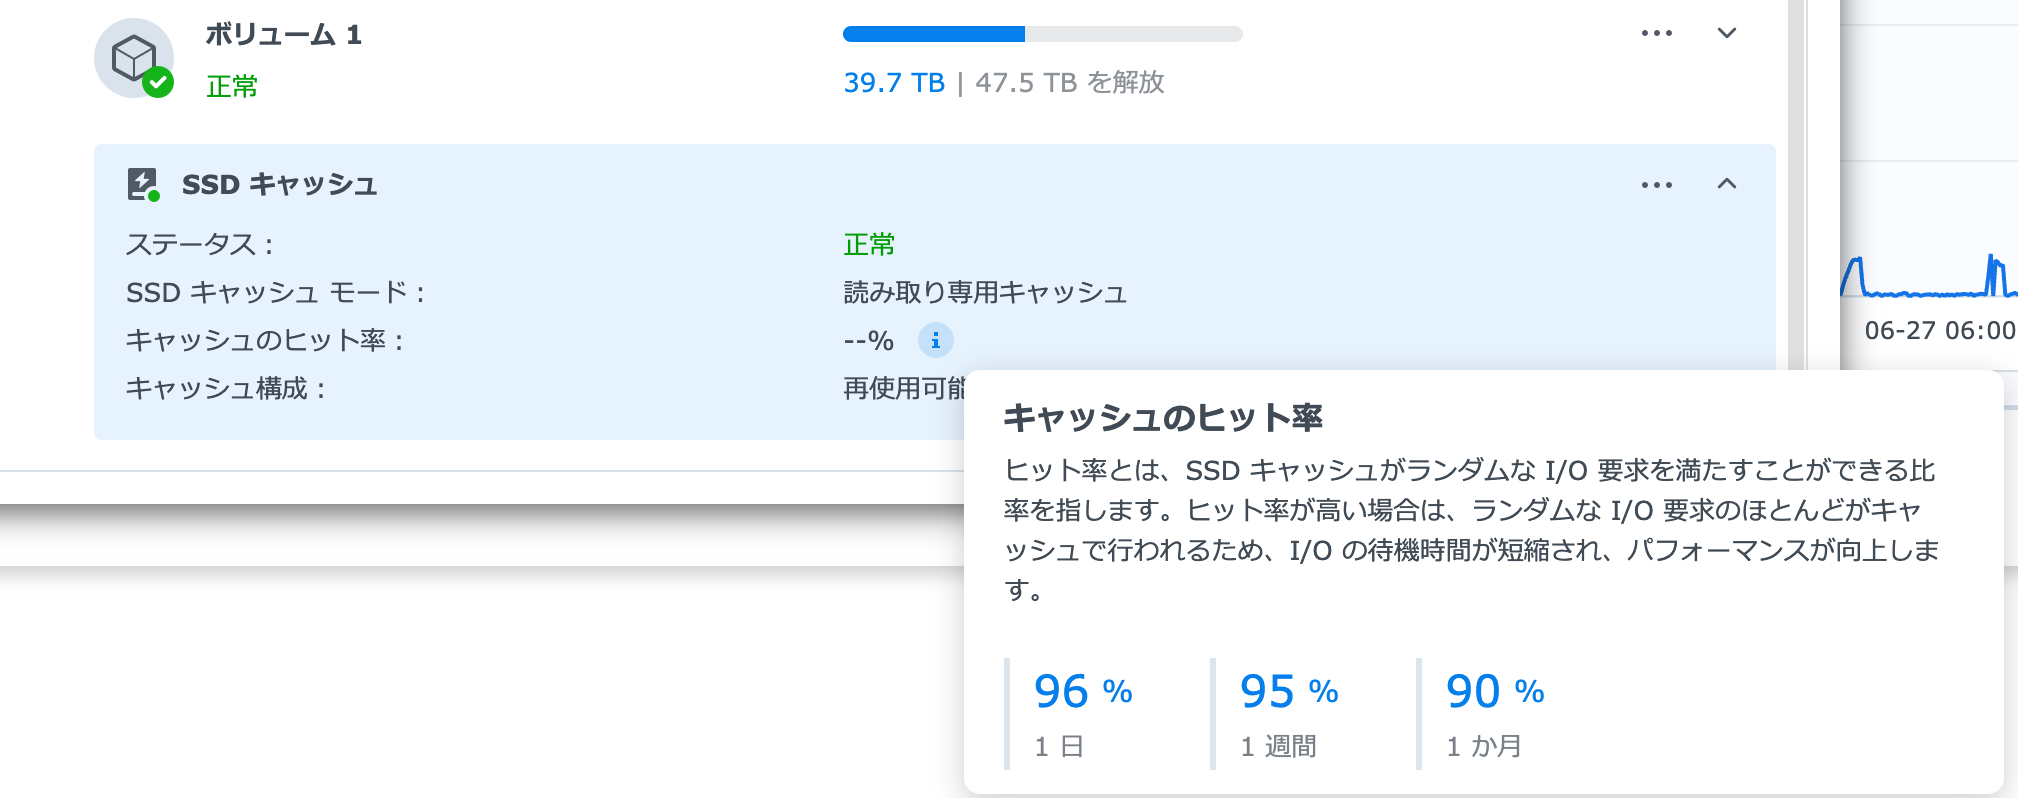This screenshot has height=798, width=2018.
Task: Click the green 正常 status under Volume 1
Action: click(x=232, y=87)
